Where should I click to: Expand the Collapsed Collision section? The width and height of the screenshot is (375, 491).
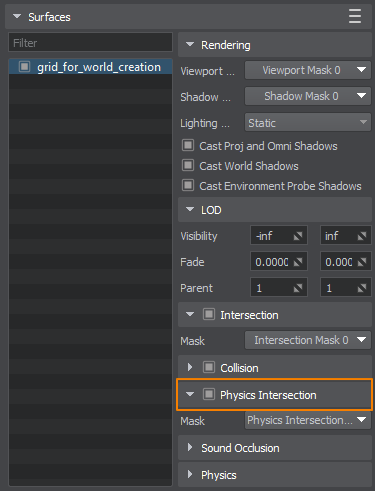click(x=190, y=367)
